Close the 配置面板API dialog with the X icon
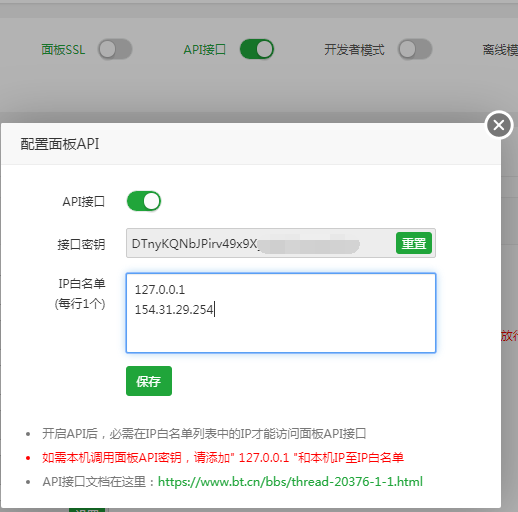The image size is (518, 512). pyautogui.click(x=499, y=125)
